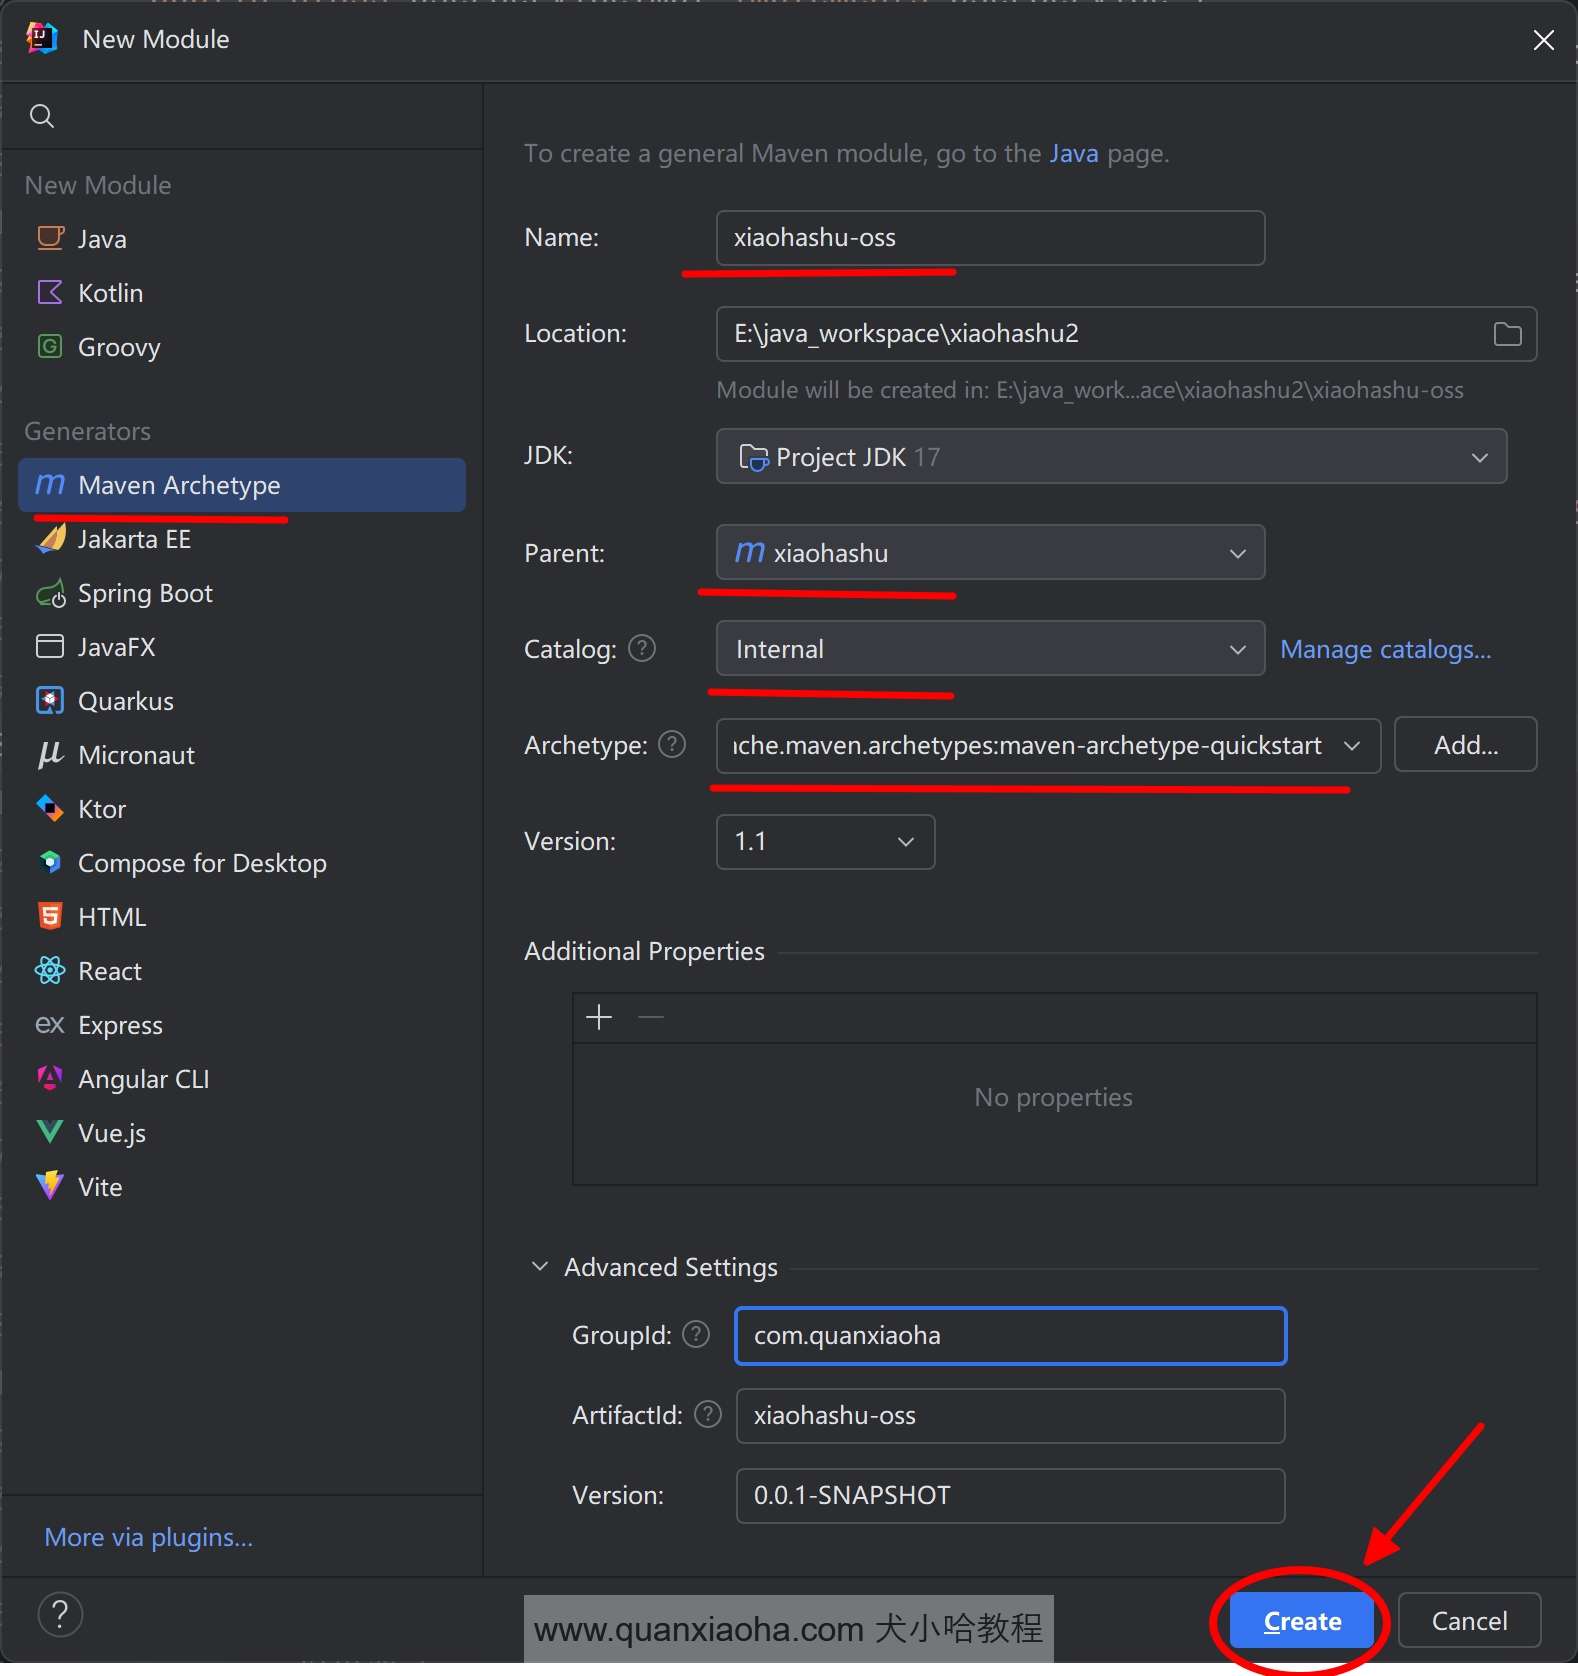Open the JDK dropdown

[x=1110, y=457]
